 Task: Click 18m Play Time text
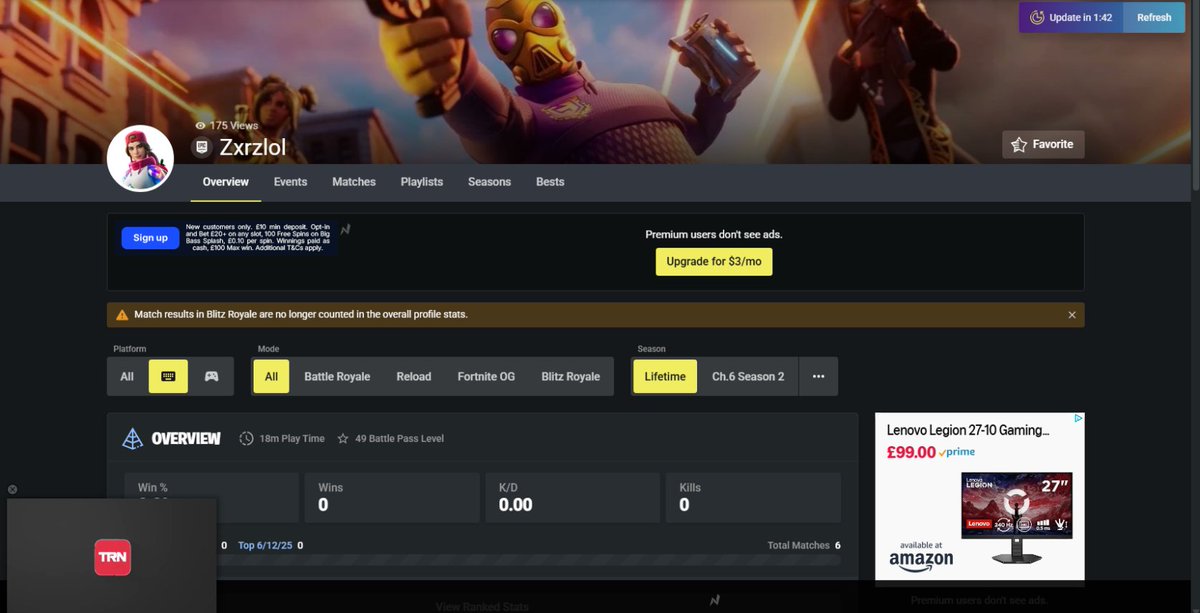coord(292,439)
